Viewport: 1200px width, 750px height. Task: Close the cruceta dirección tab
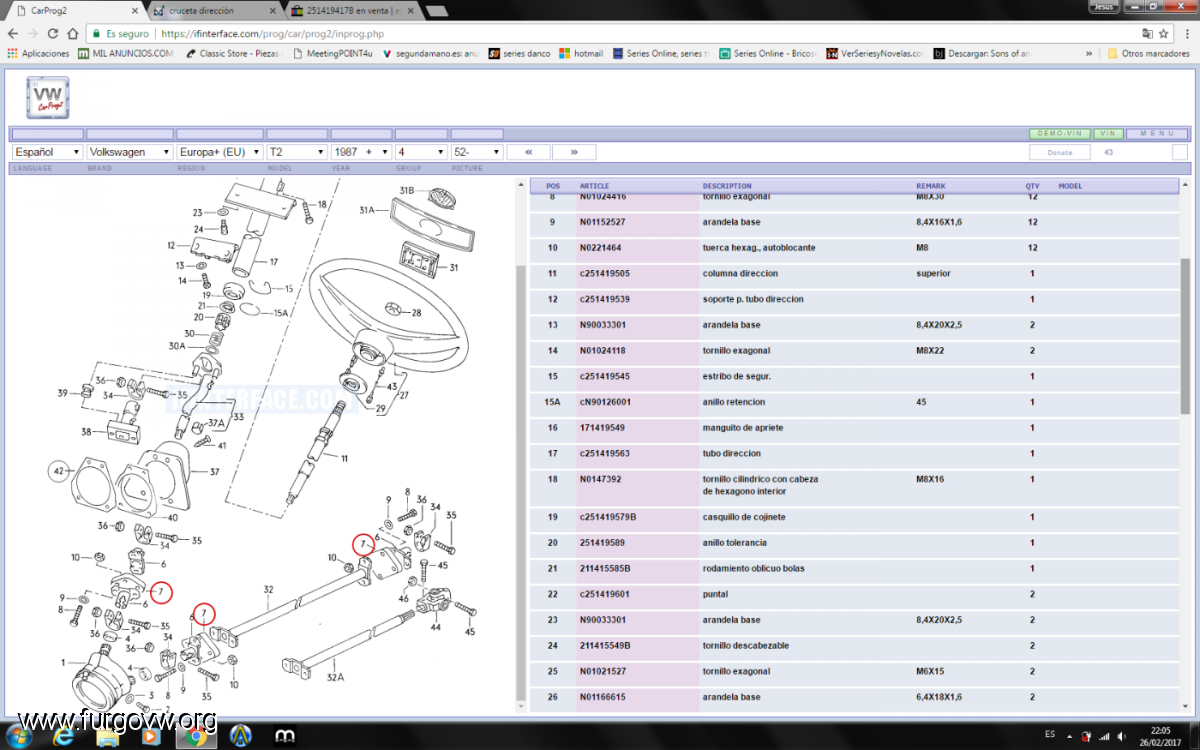tap(272, 10)
